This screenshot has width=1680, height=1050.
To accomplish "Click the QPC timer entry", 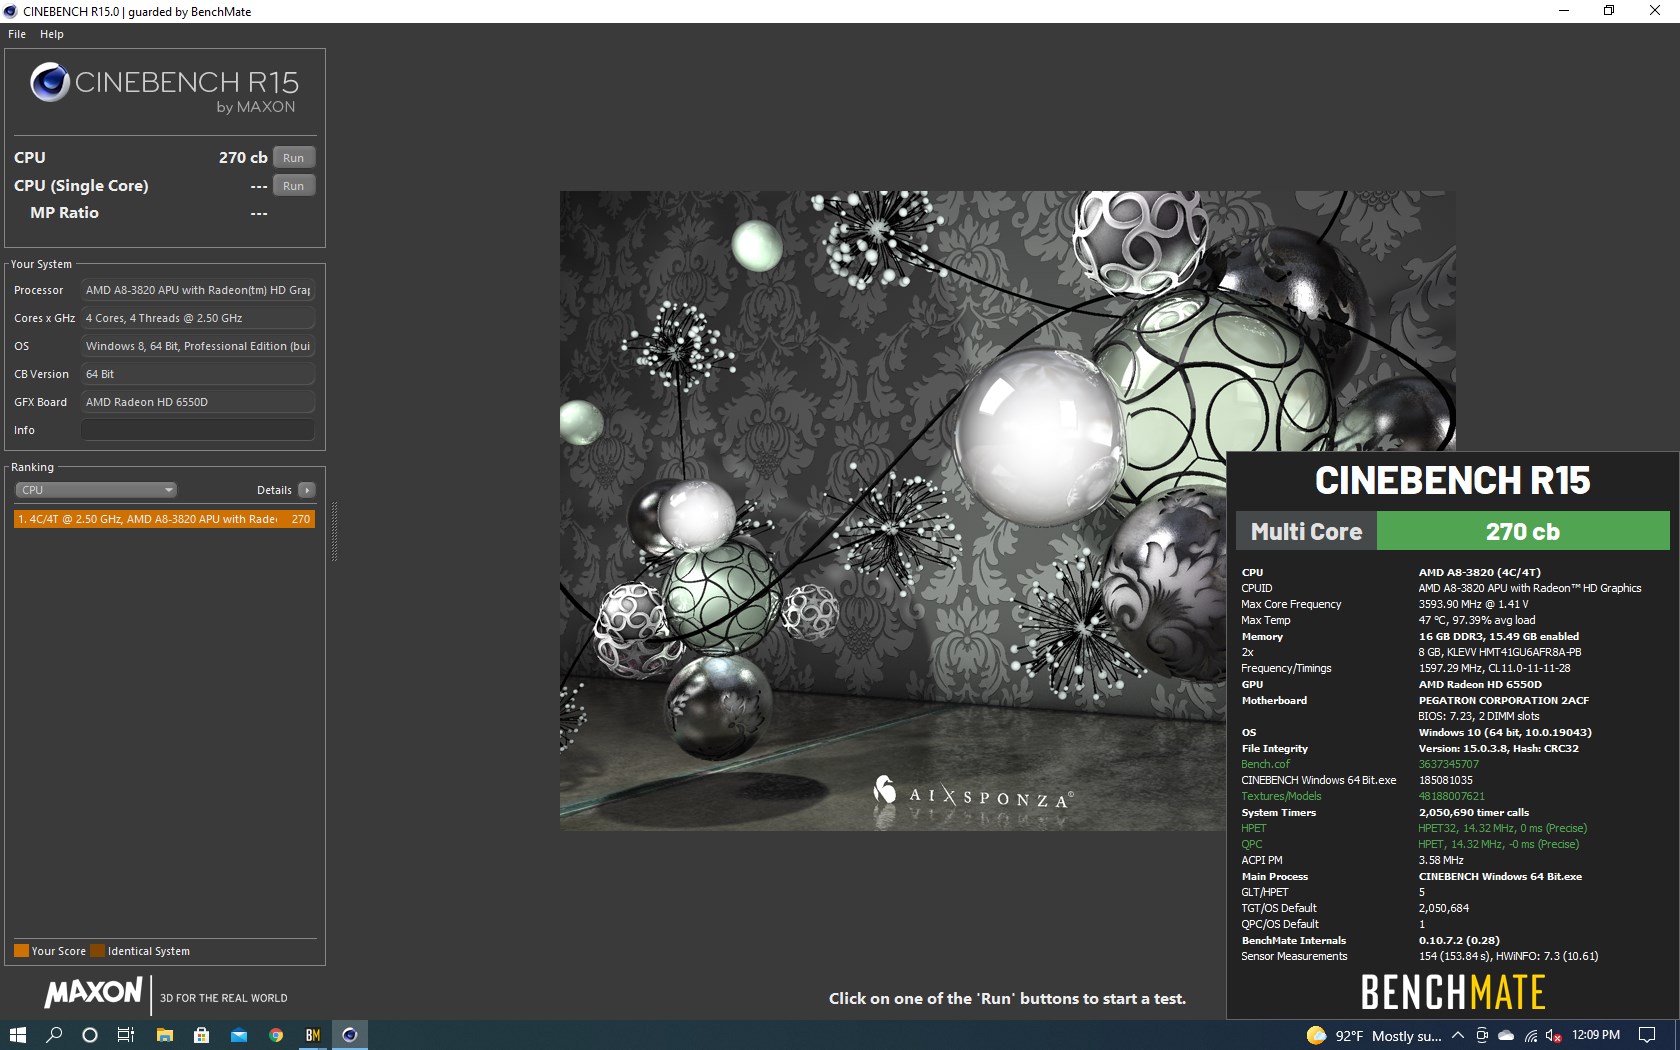I will pos(1252,844).
